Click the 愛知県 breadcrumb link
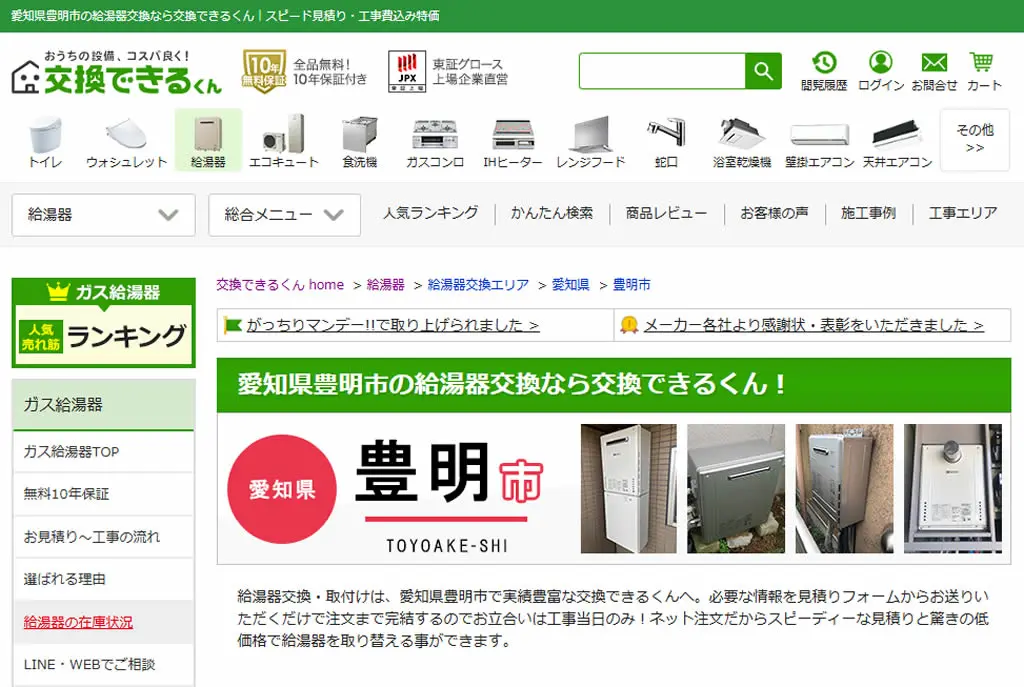Viewport: 1024px width, 687px height. pyautogui.click(x=570, y=285)
